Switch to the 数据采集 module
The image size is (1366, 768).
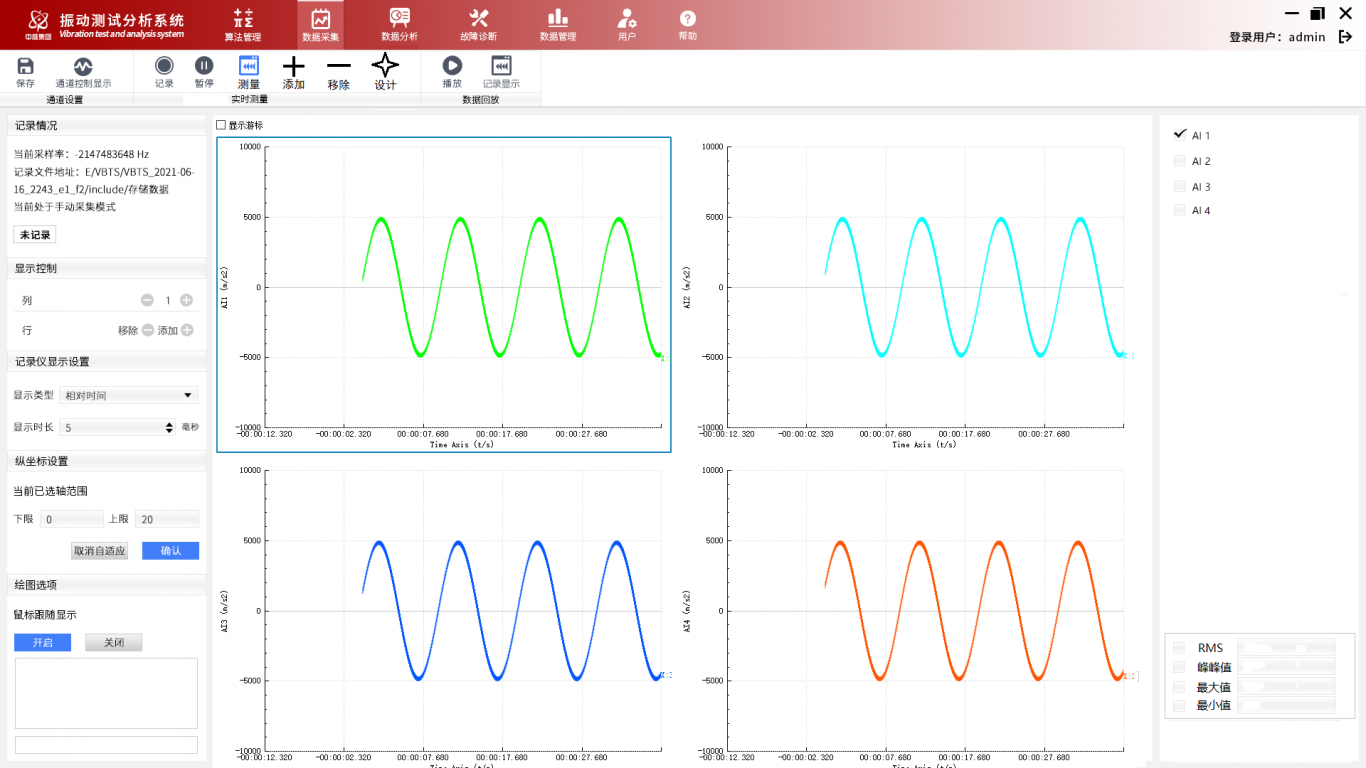click(321, 24)
